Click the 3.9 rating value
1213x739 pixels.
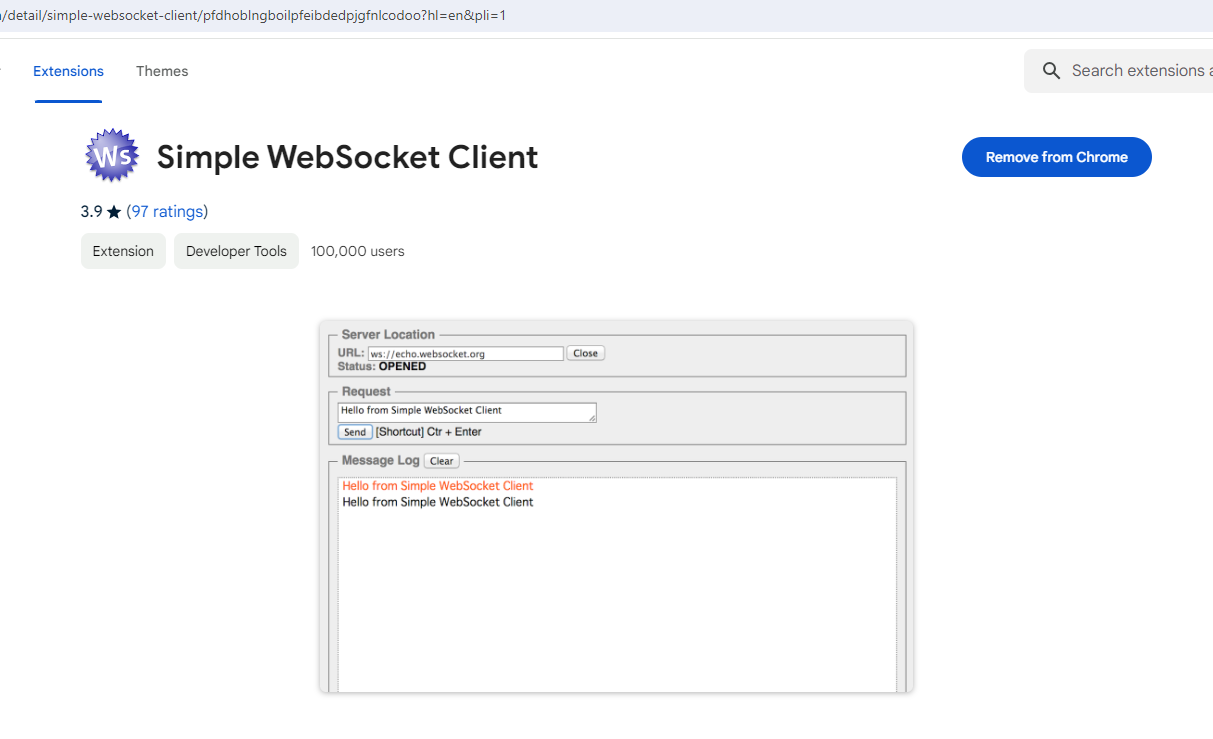click(x=91, y=211)
